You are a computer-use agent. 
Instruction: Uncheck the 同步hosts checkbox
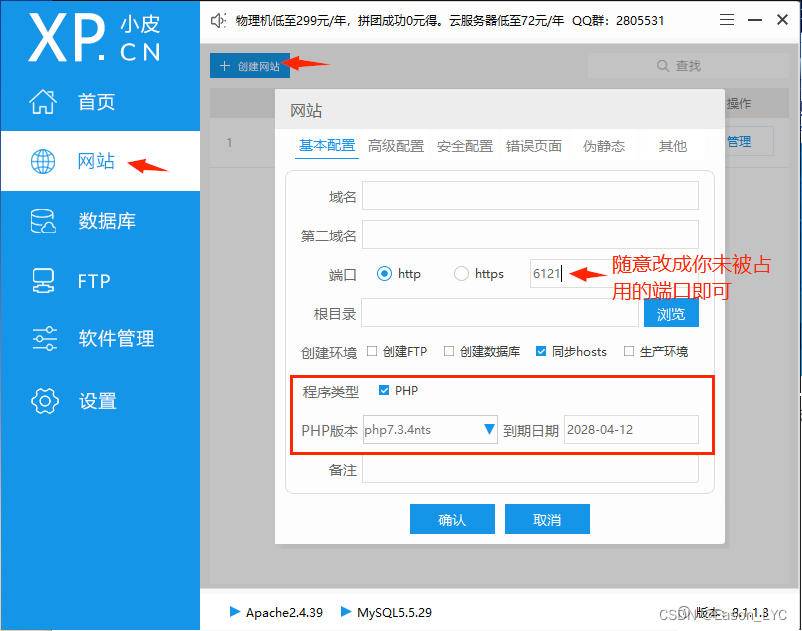(541, 351)
